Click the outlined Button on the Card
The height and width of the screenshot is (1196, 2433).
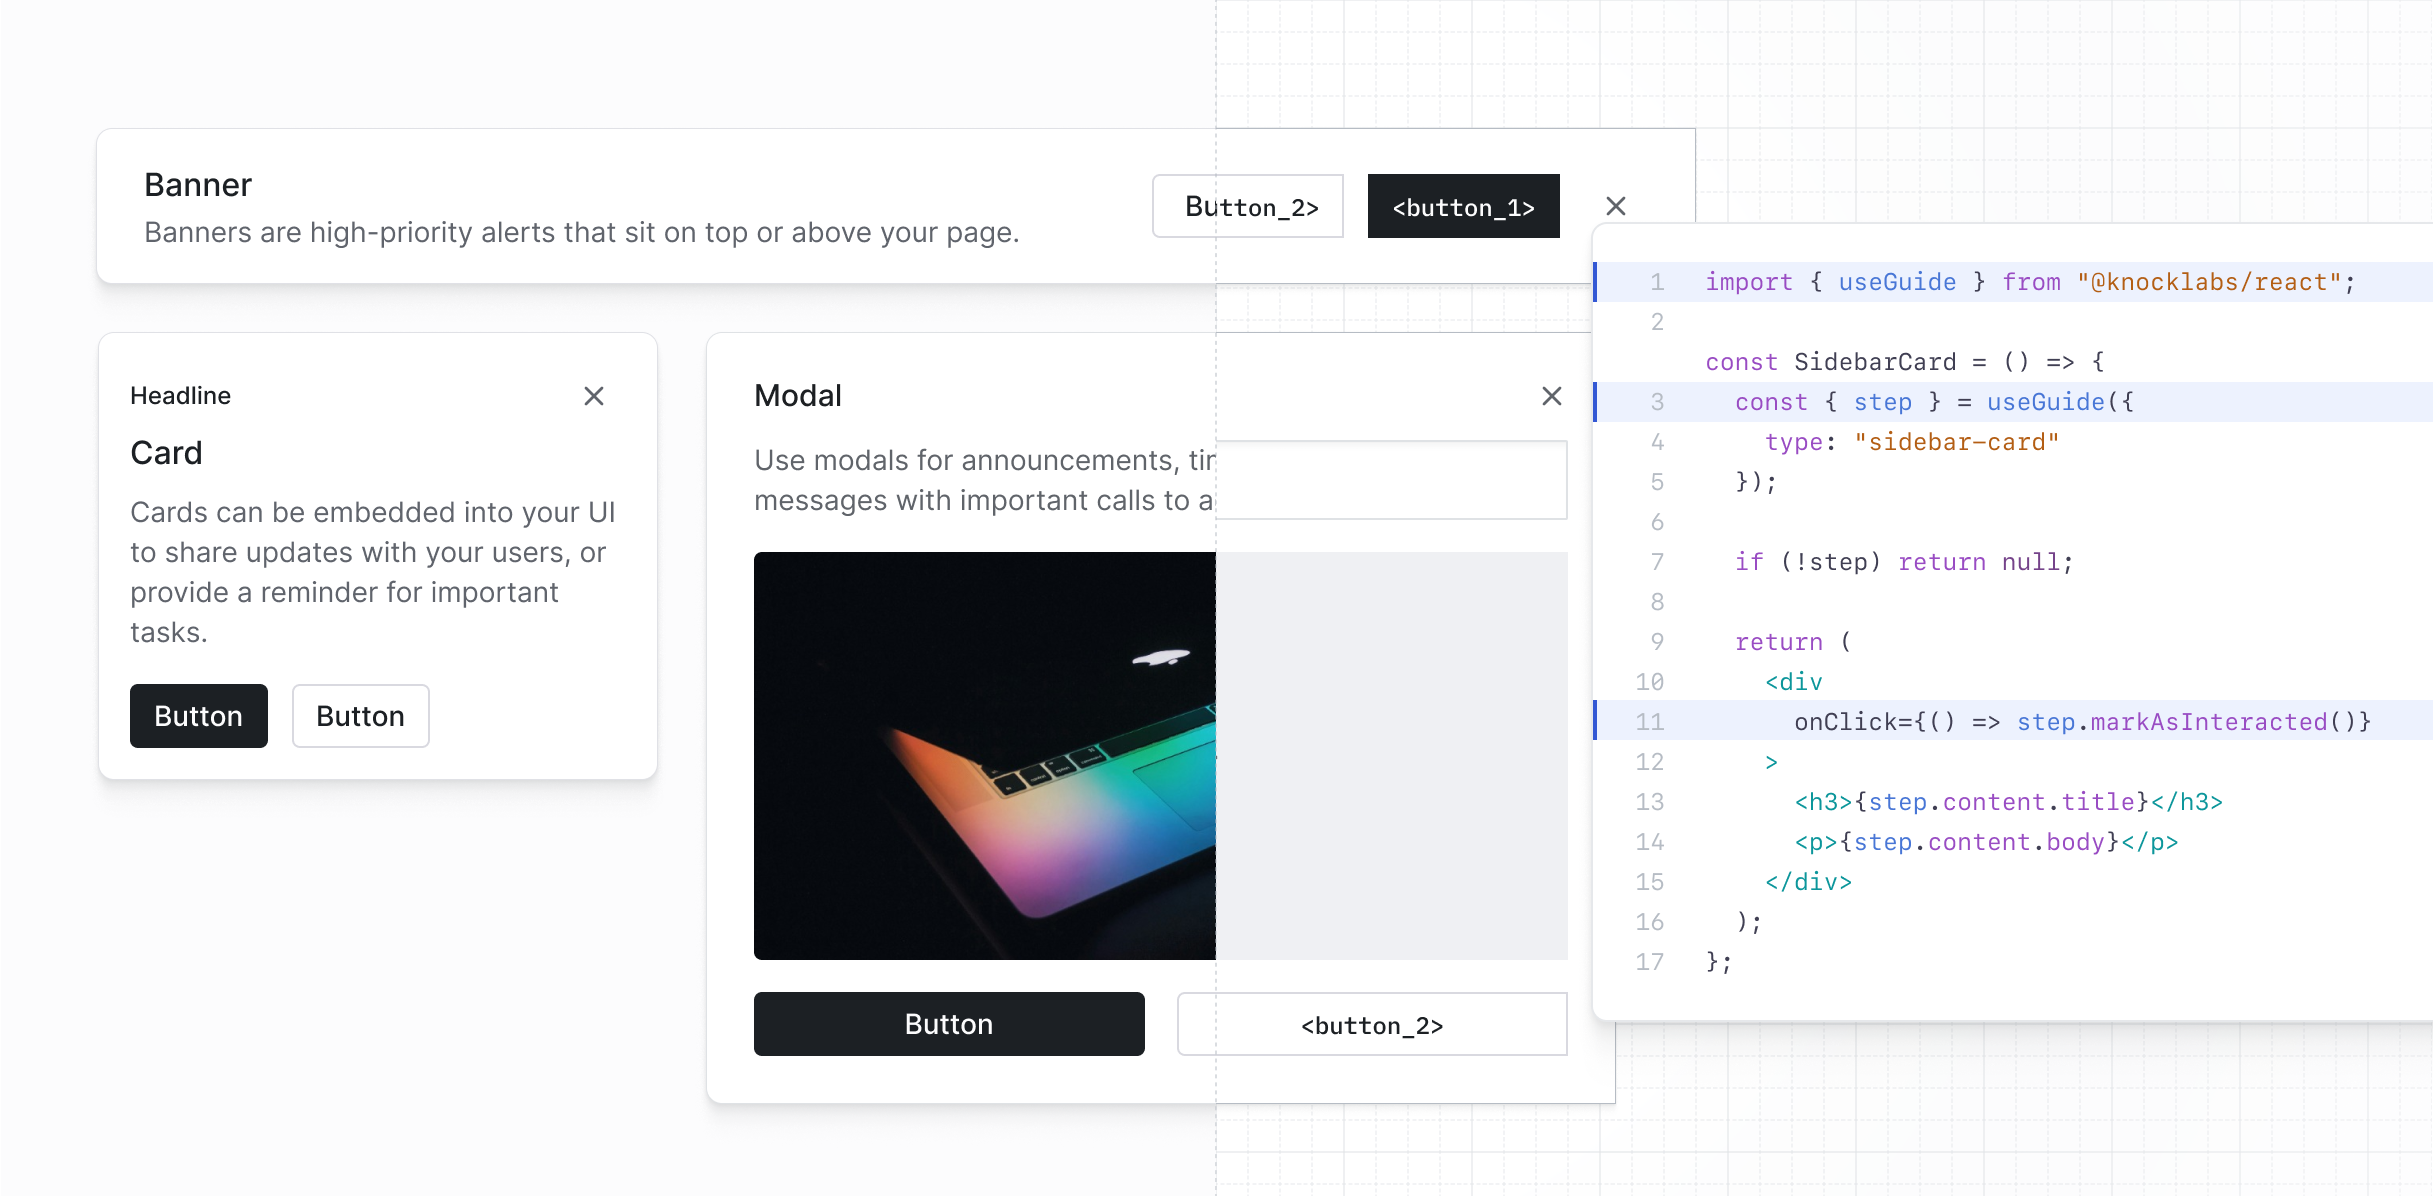tap(360, 716)
